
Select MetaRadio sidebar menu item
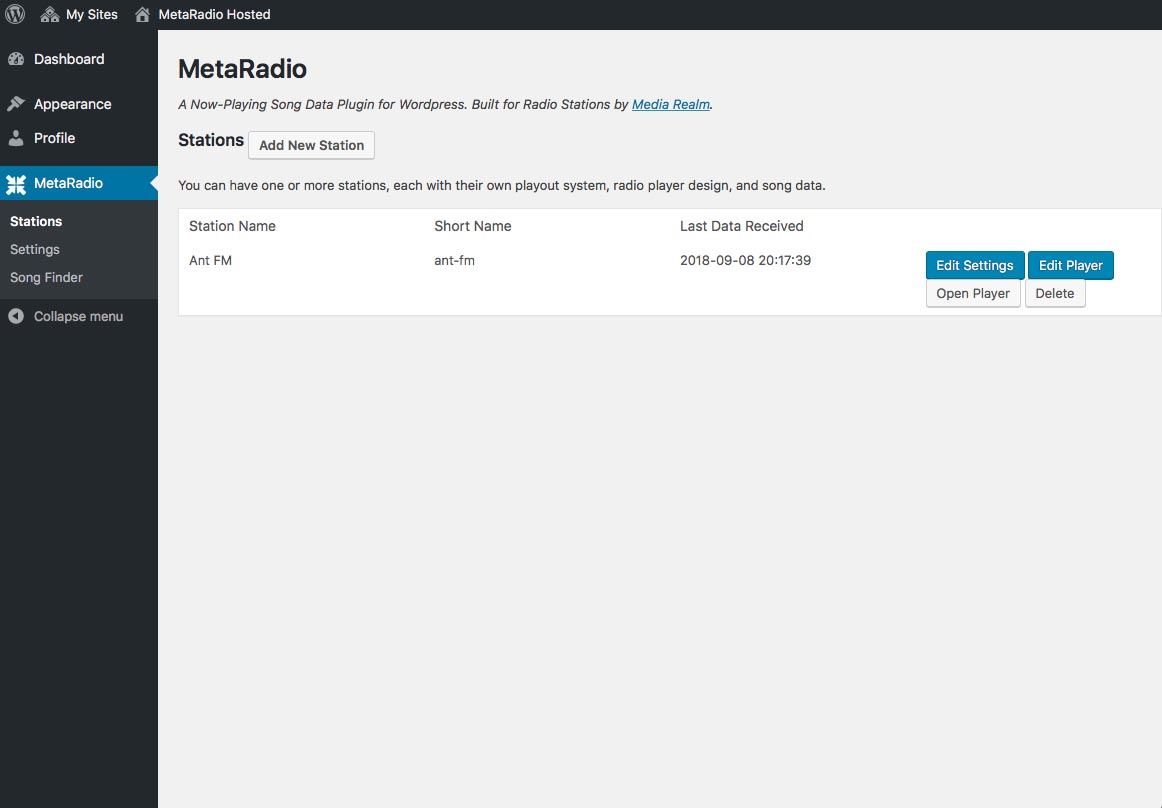click(x=79, y=183)
